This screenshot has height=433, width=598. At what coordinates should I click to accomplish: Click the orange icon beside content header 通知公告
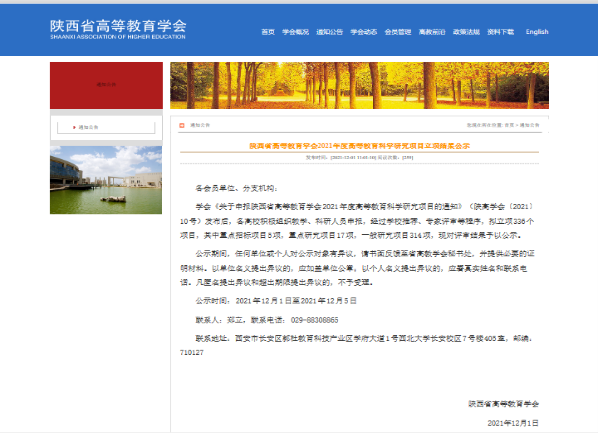[182, 125]
